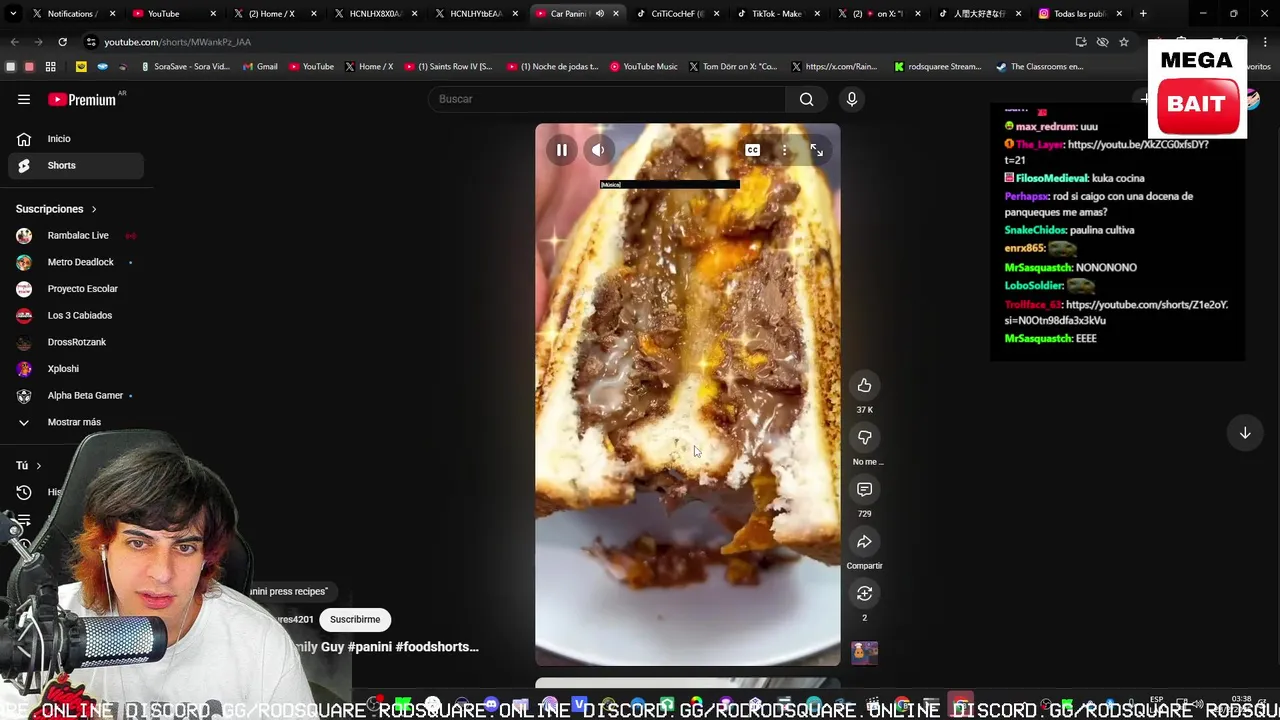Enter fullscreen on the Short
The width and height of the screenshot is (1280, 720).
coord(817,150)
